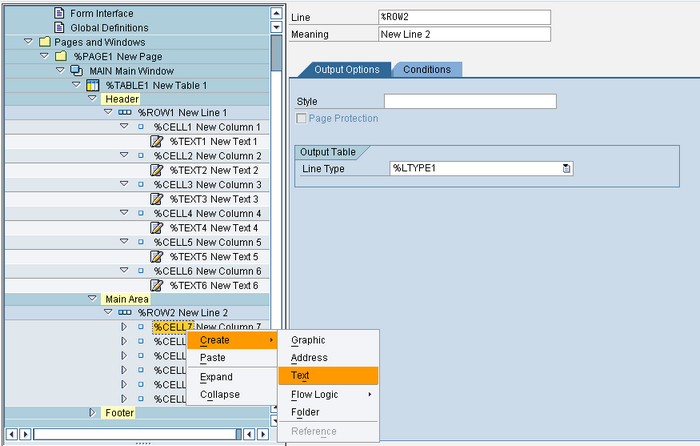Choose Expand from the context menu
The width and height of the screenshot is (700, 446).
[232, 377]
